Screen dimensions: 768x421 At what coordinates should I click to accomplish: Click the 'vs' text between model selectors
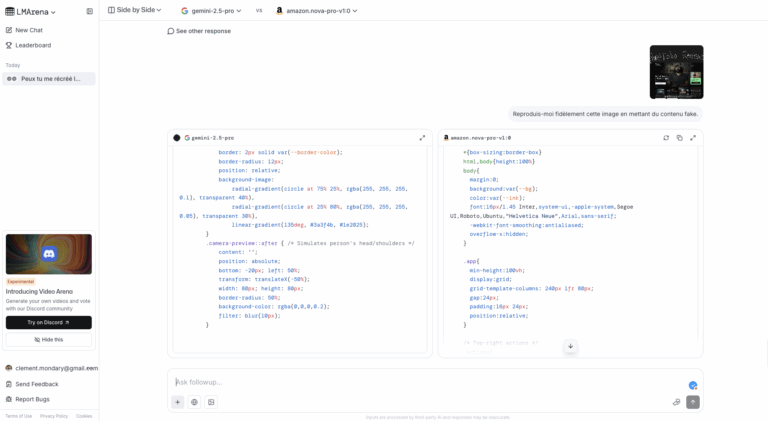(x=259, y=10)
